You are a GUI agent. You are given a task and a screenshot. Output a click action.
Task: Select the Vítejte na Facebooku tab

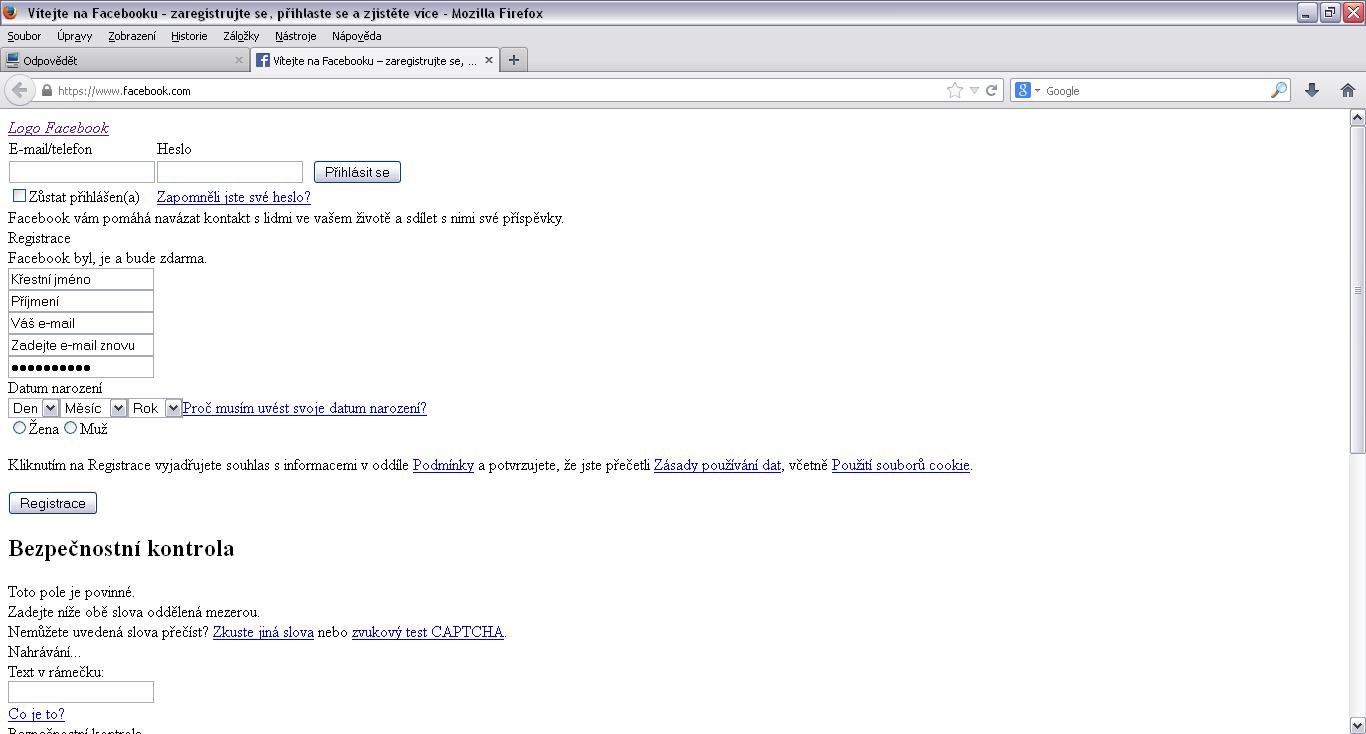point(375,60)
